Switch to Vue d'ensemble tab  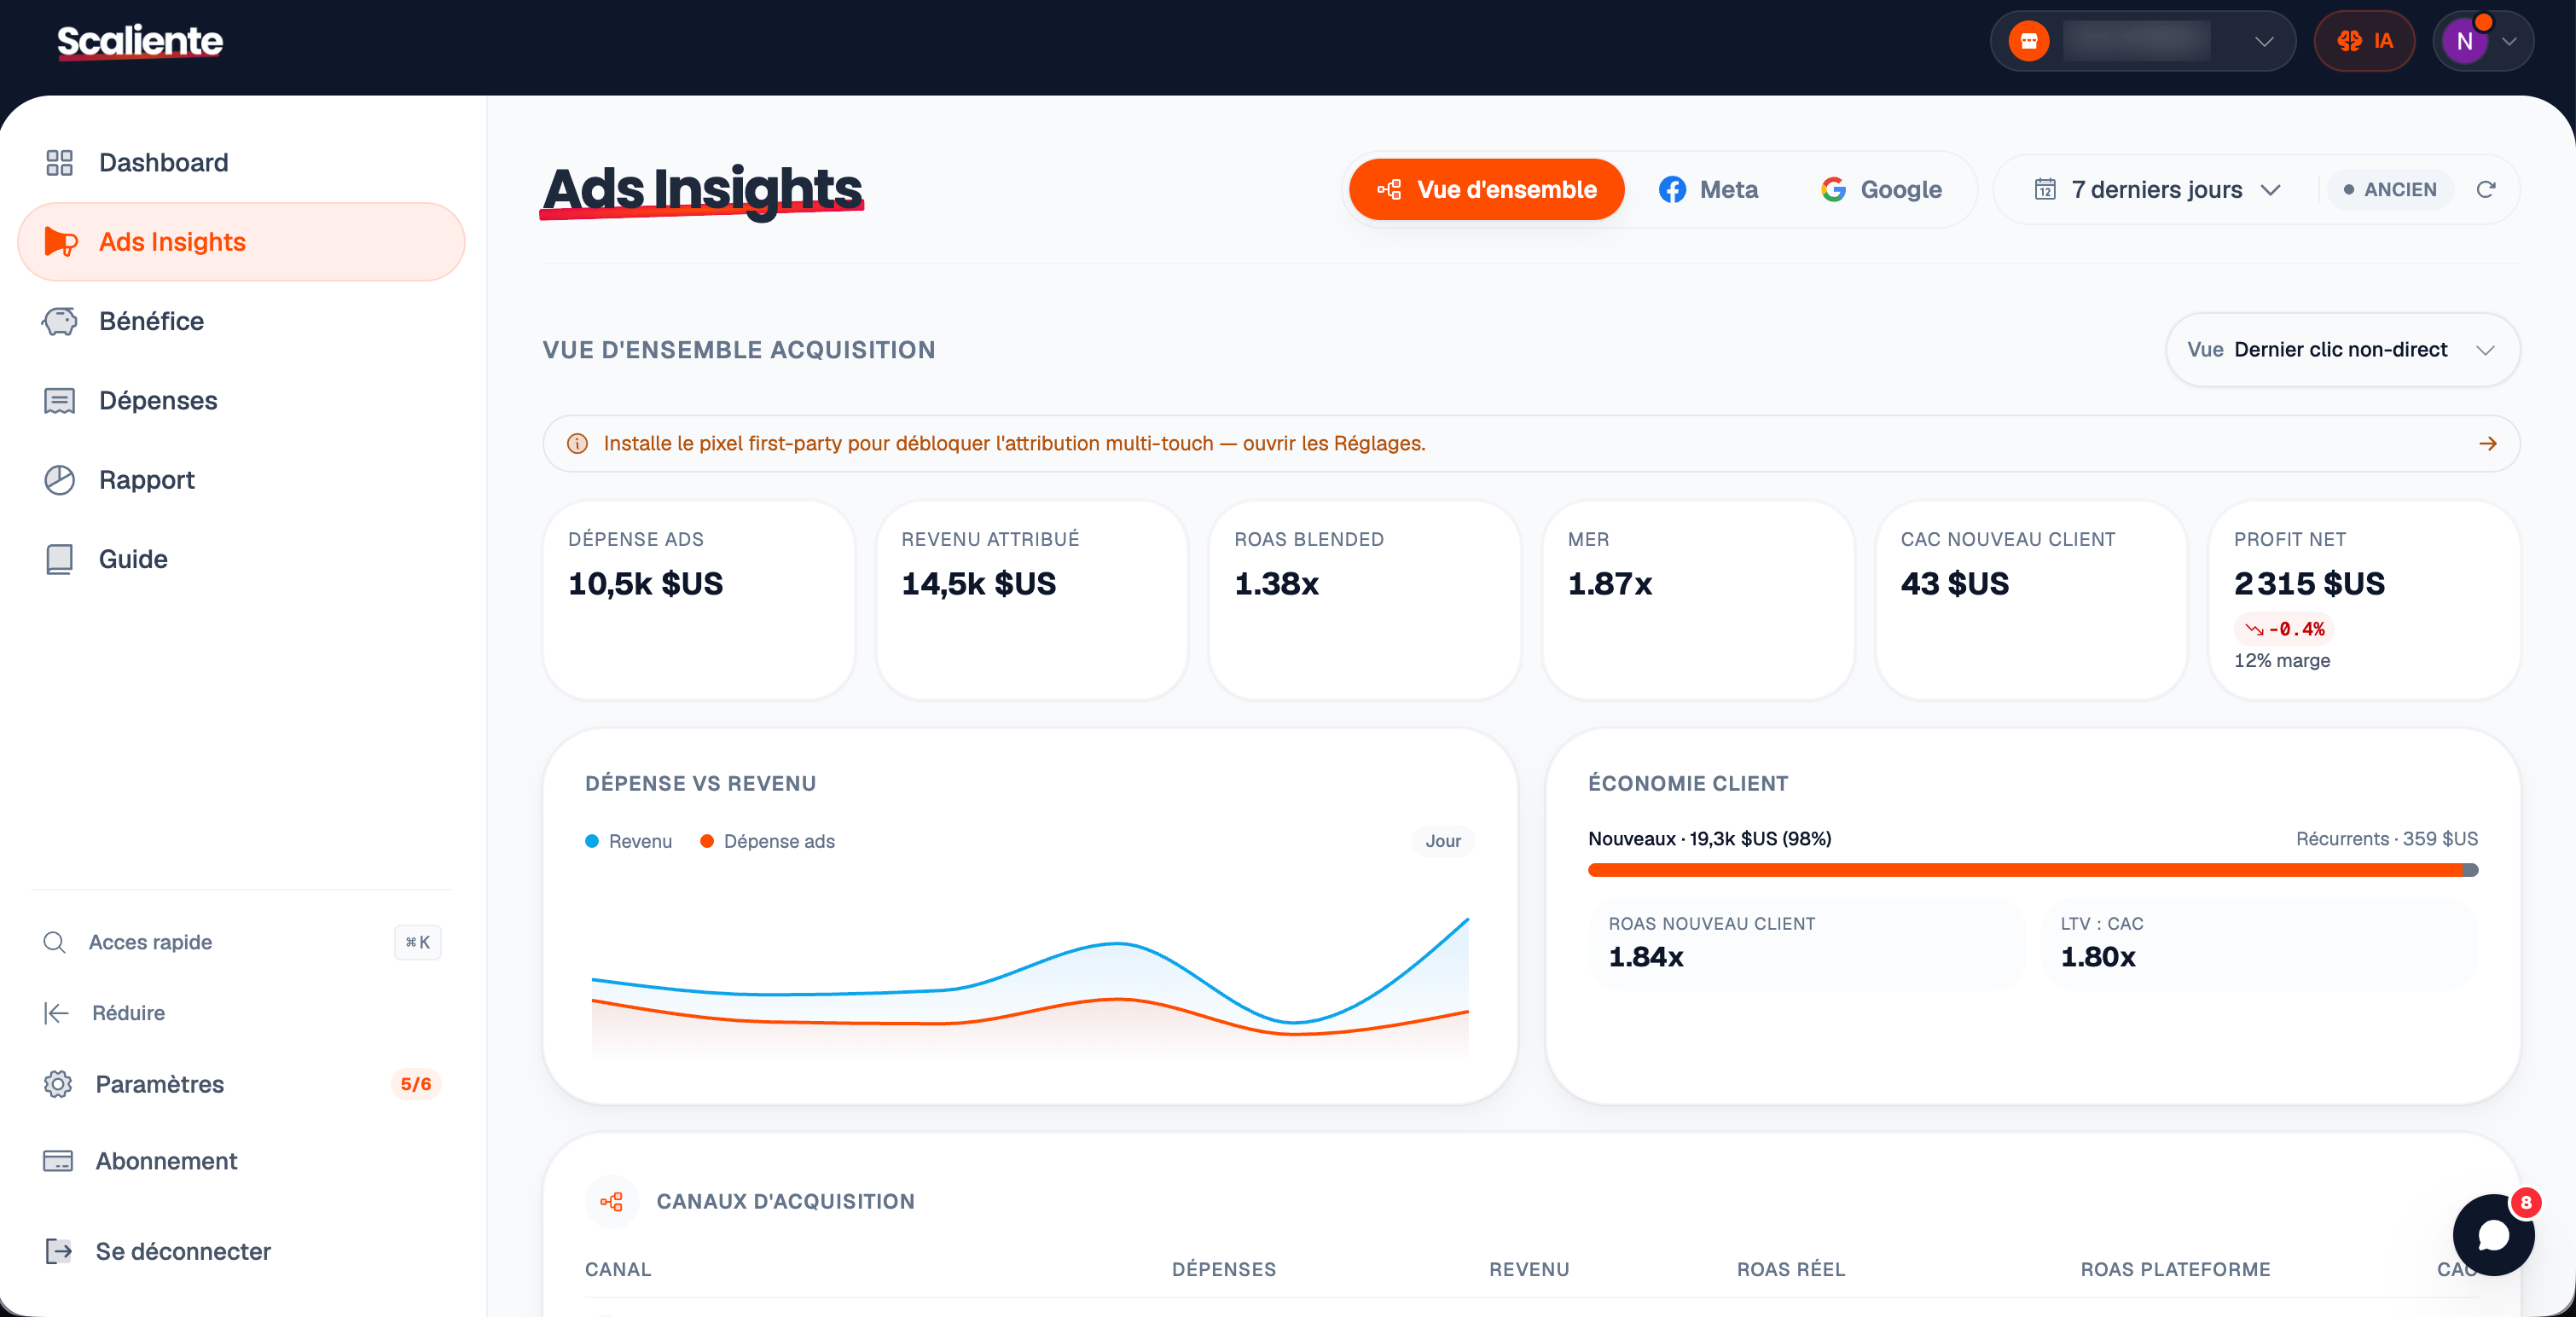point(1486,189)
